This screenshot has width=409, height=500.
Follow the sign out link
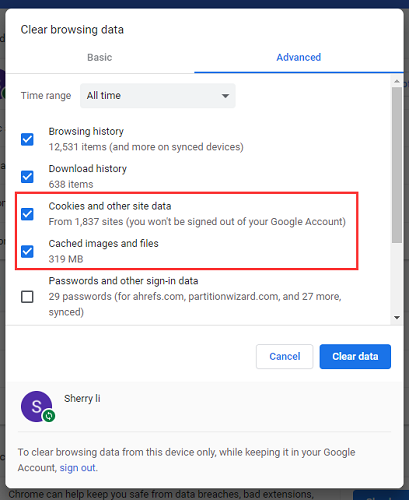78,468
